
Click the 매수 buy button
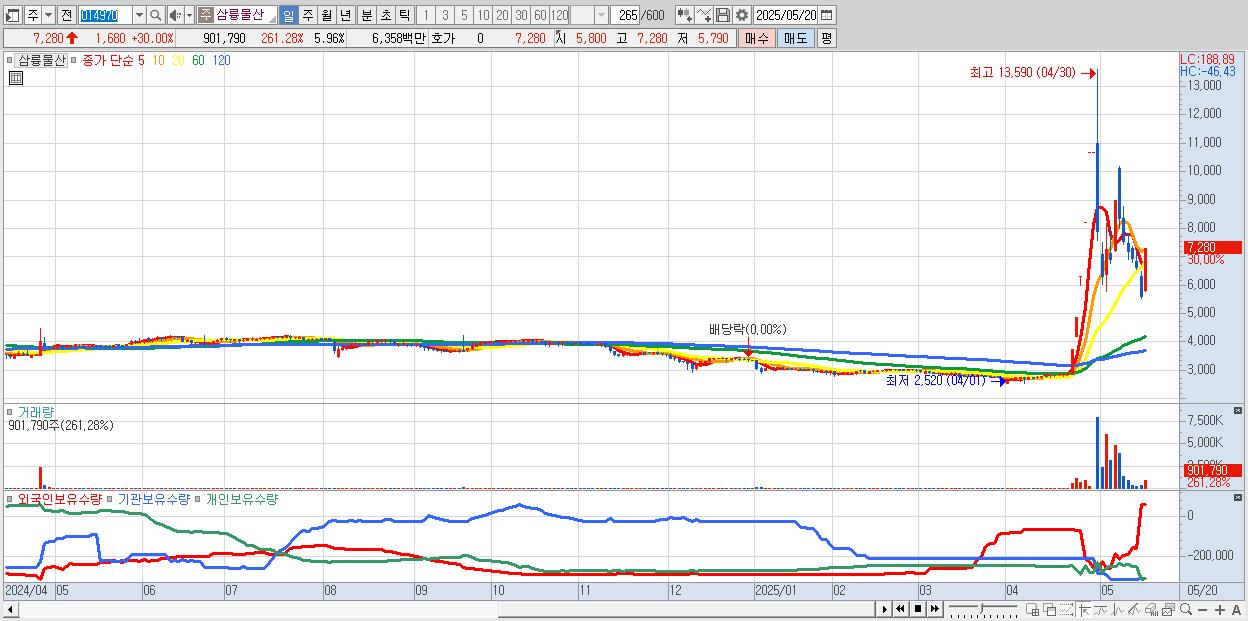pos(757,38)
